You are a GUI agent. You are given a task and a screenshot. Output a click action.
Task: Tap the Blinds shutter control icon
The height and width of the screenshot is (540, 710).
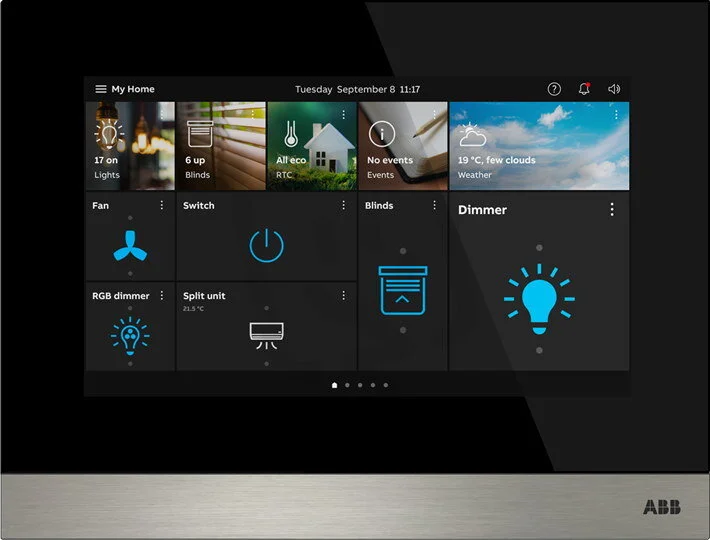[403, 290]
